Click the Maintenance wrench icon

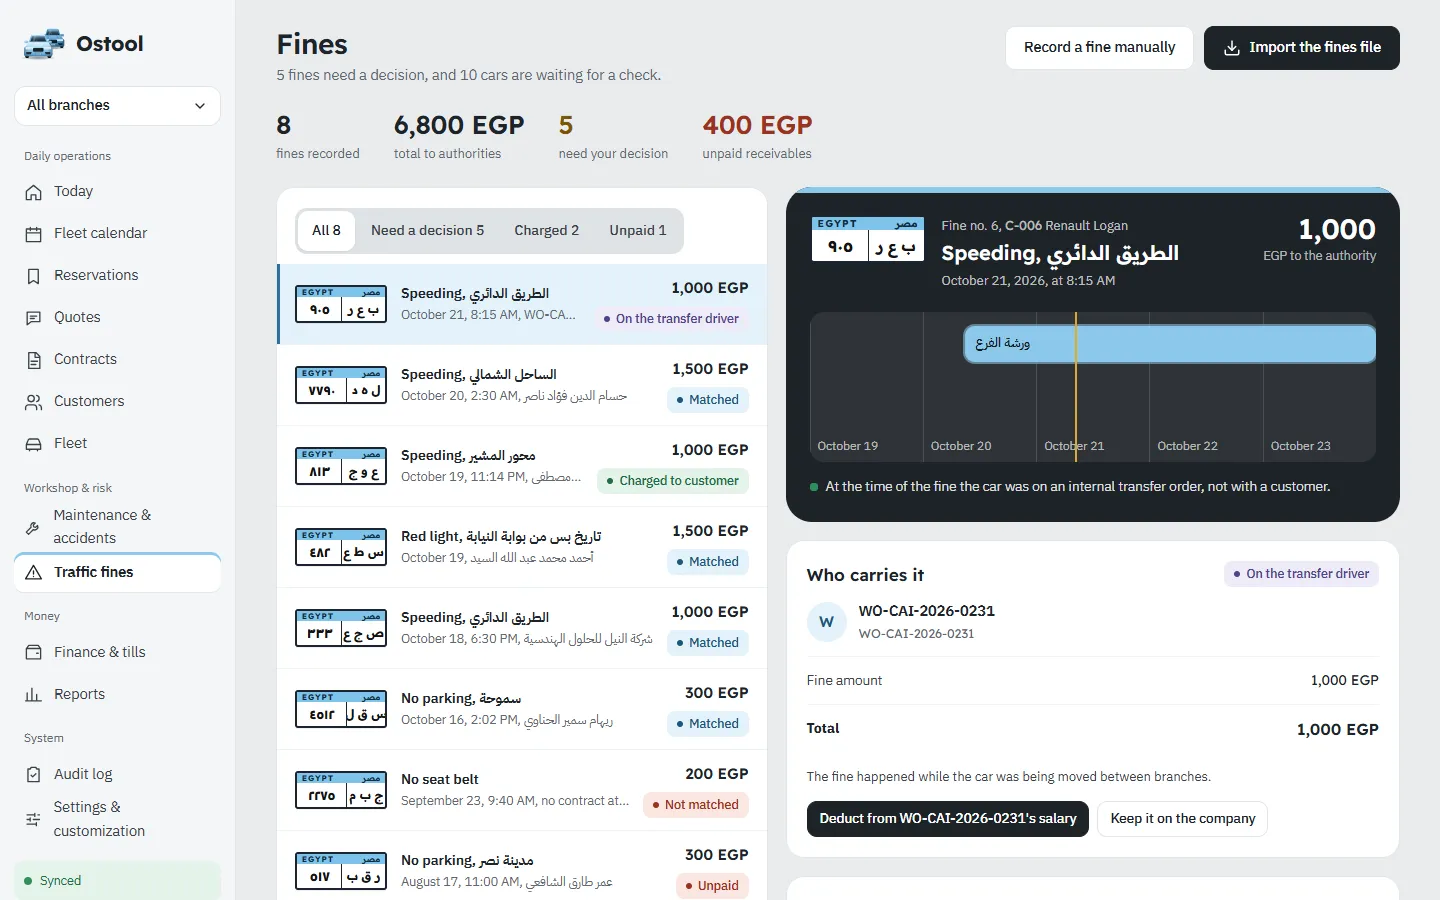point(33,527)
